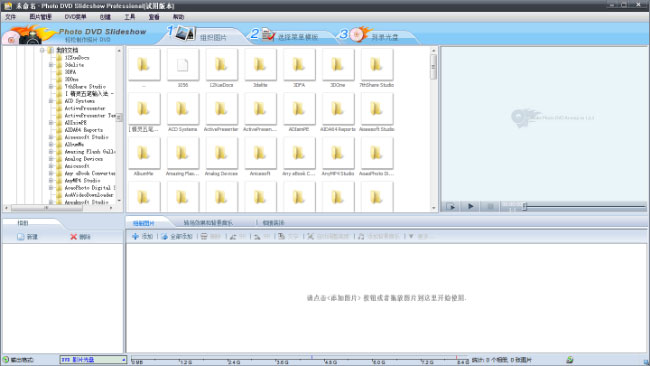Go to step 2 选择菜单模板 tab
This screenshot has width=650, height=366.
click(298, 37)
